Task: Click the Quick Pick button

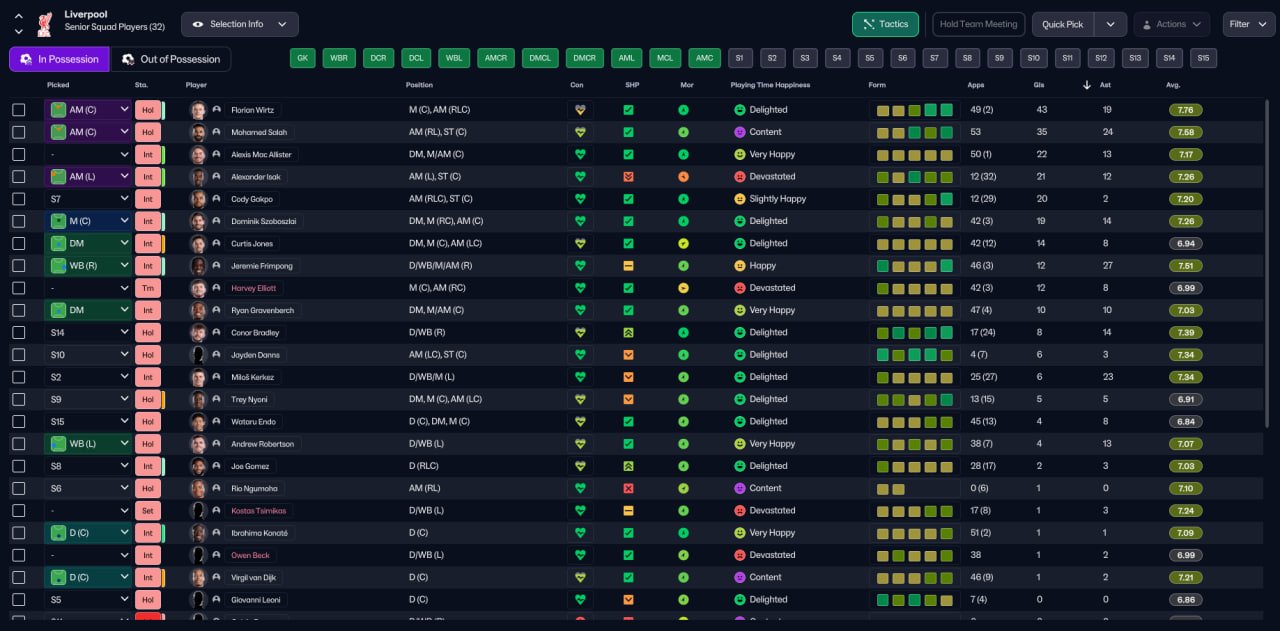Action: [1062, 24]
